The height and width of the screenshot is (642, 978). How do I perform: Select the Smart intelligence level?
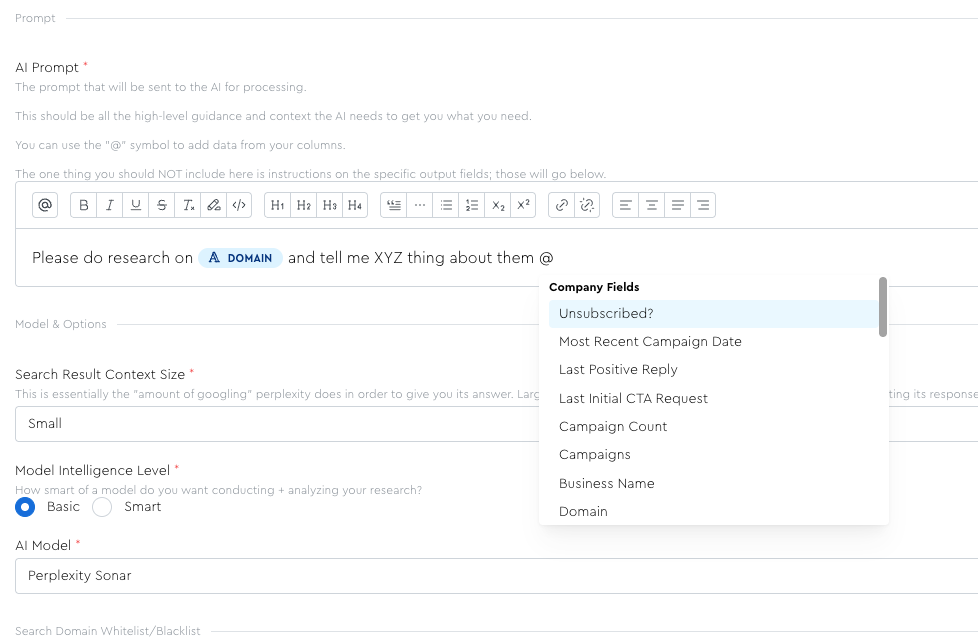(102, 507)
